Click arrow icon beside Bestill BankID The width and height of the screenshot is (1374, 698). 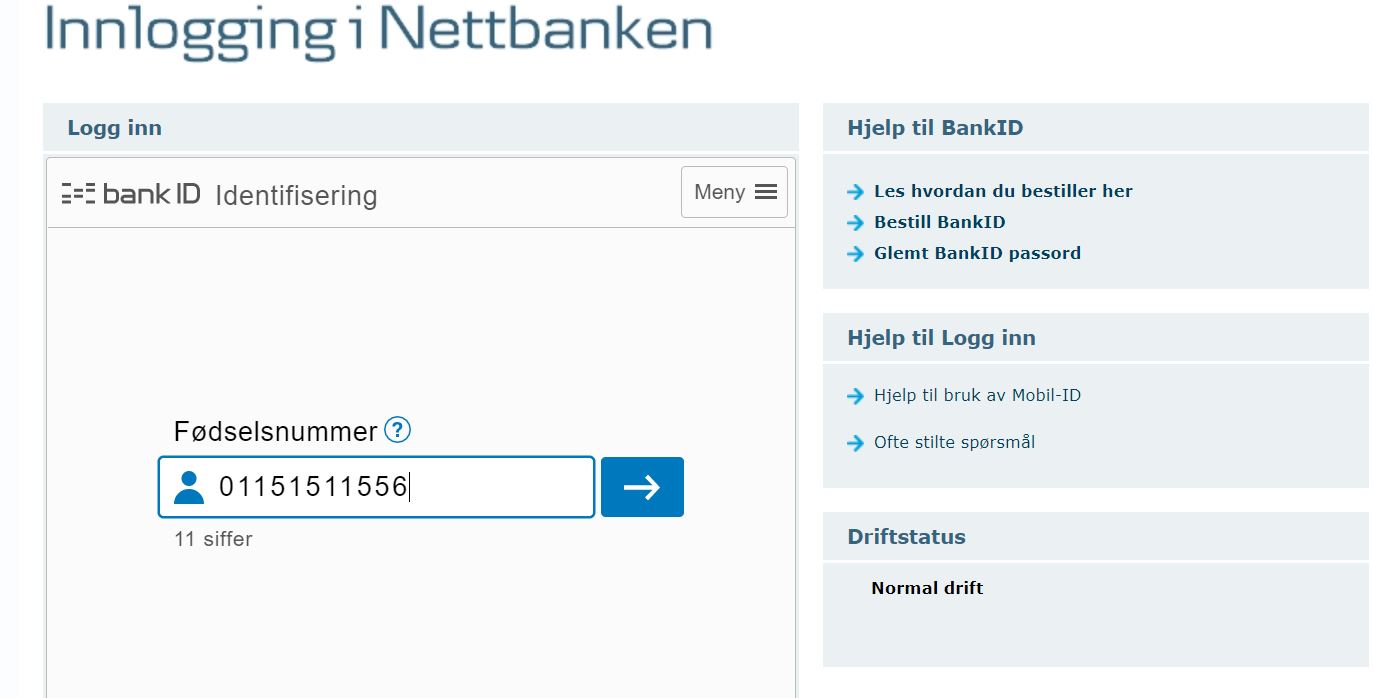(855, 223)
